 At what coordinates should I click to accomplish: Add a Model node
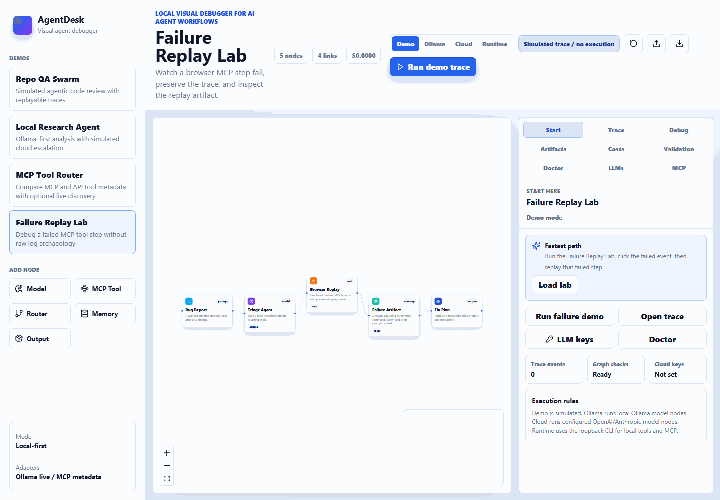40,289
